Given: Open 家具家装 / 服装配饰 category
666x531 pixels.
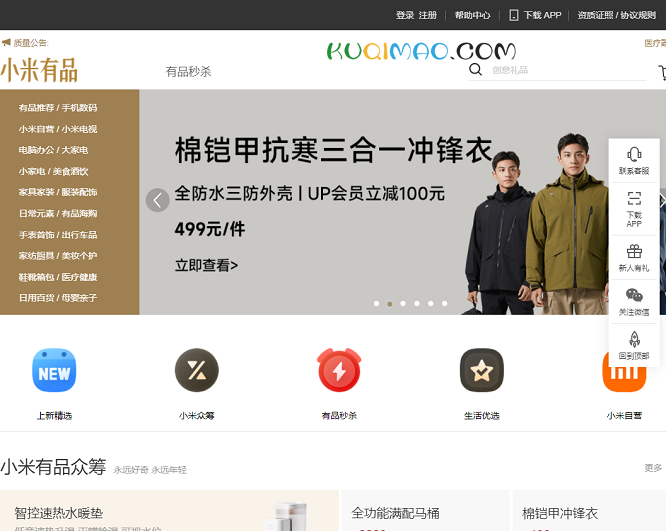Looking at the screenshot, I should pos(58,192).
